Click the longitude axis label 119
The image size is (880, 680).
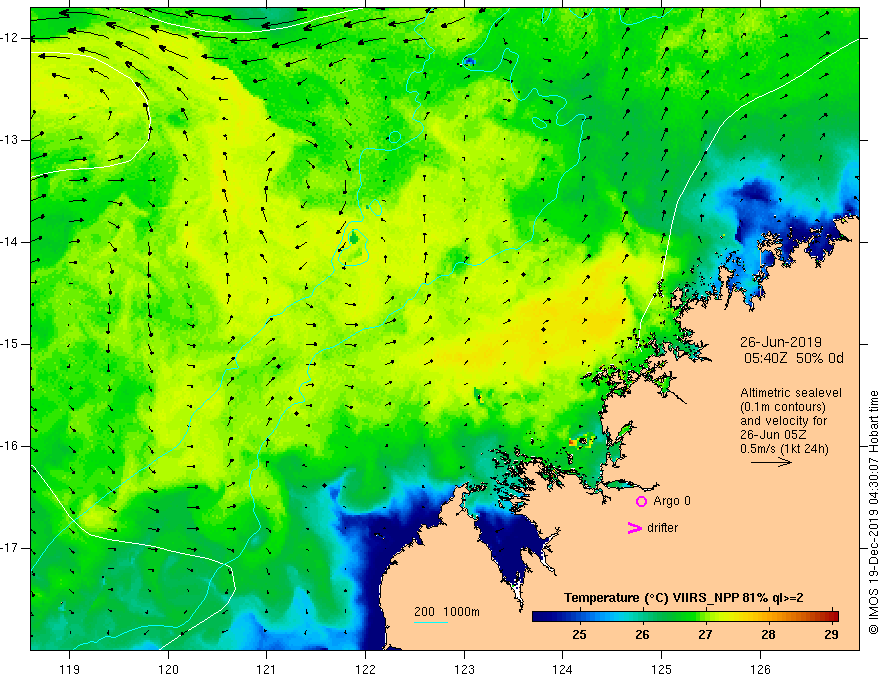click(70, 669)
